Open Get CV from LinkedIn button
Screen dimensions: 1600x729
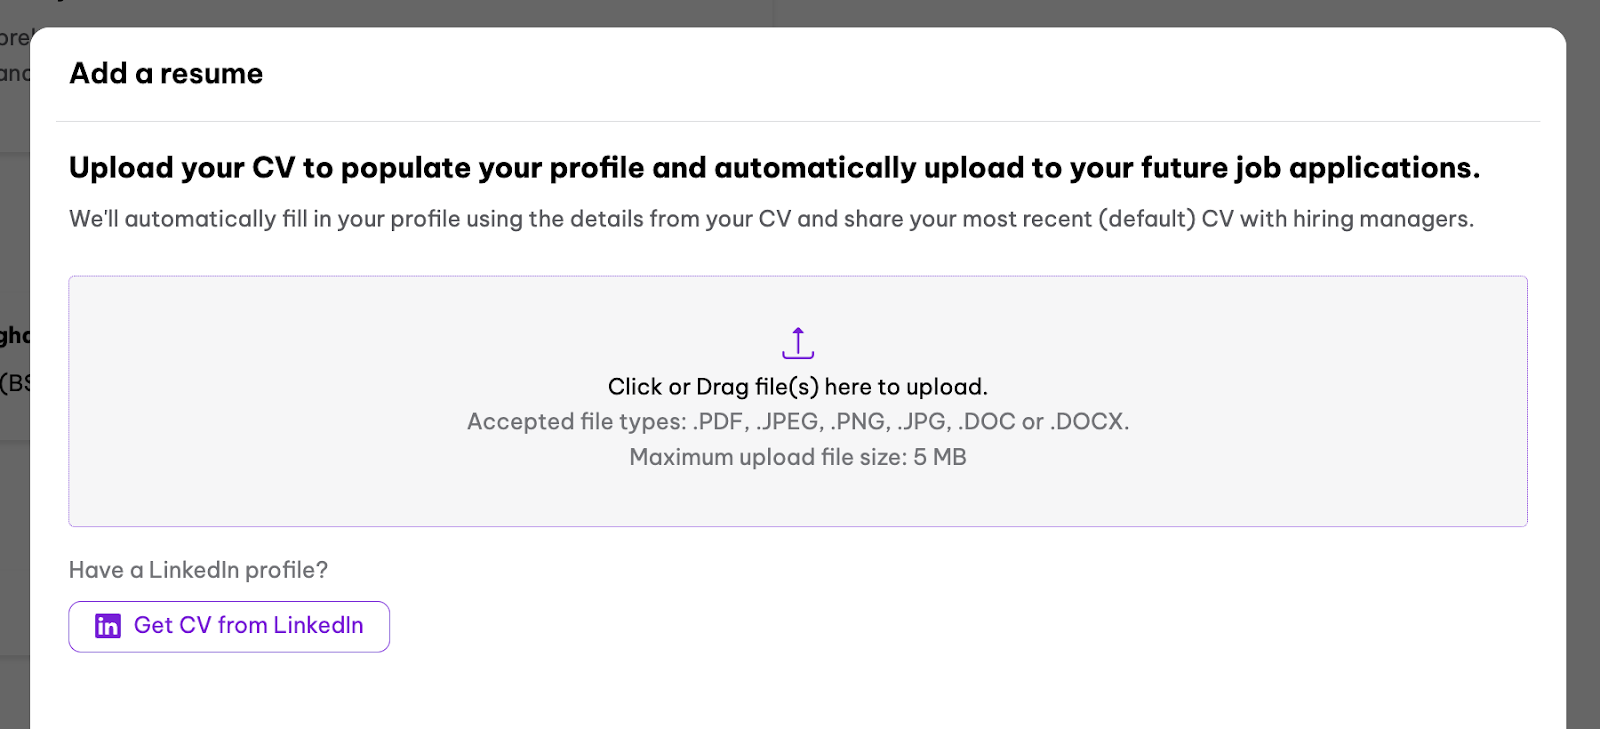(x=229, y=627)
